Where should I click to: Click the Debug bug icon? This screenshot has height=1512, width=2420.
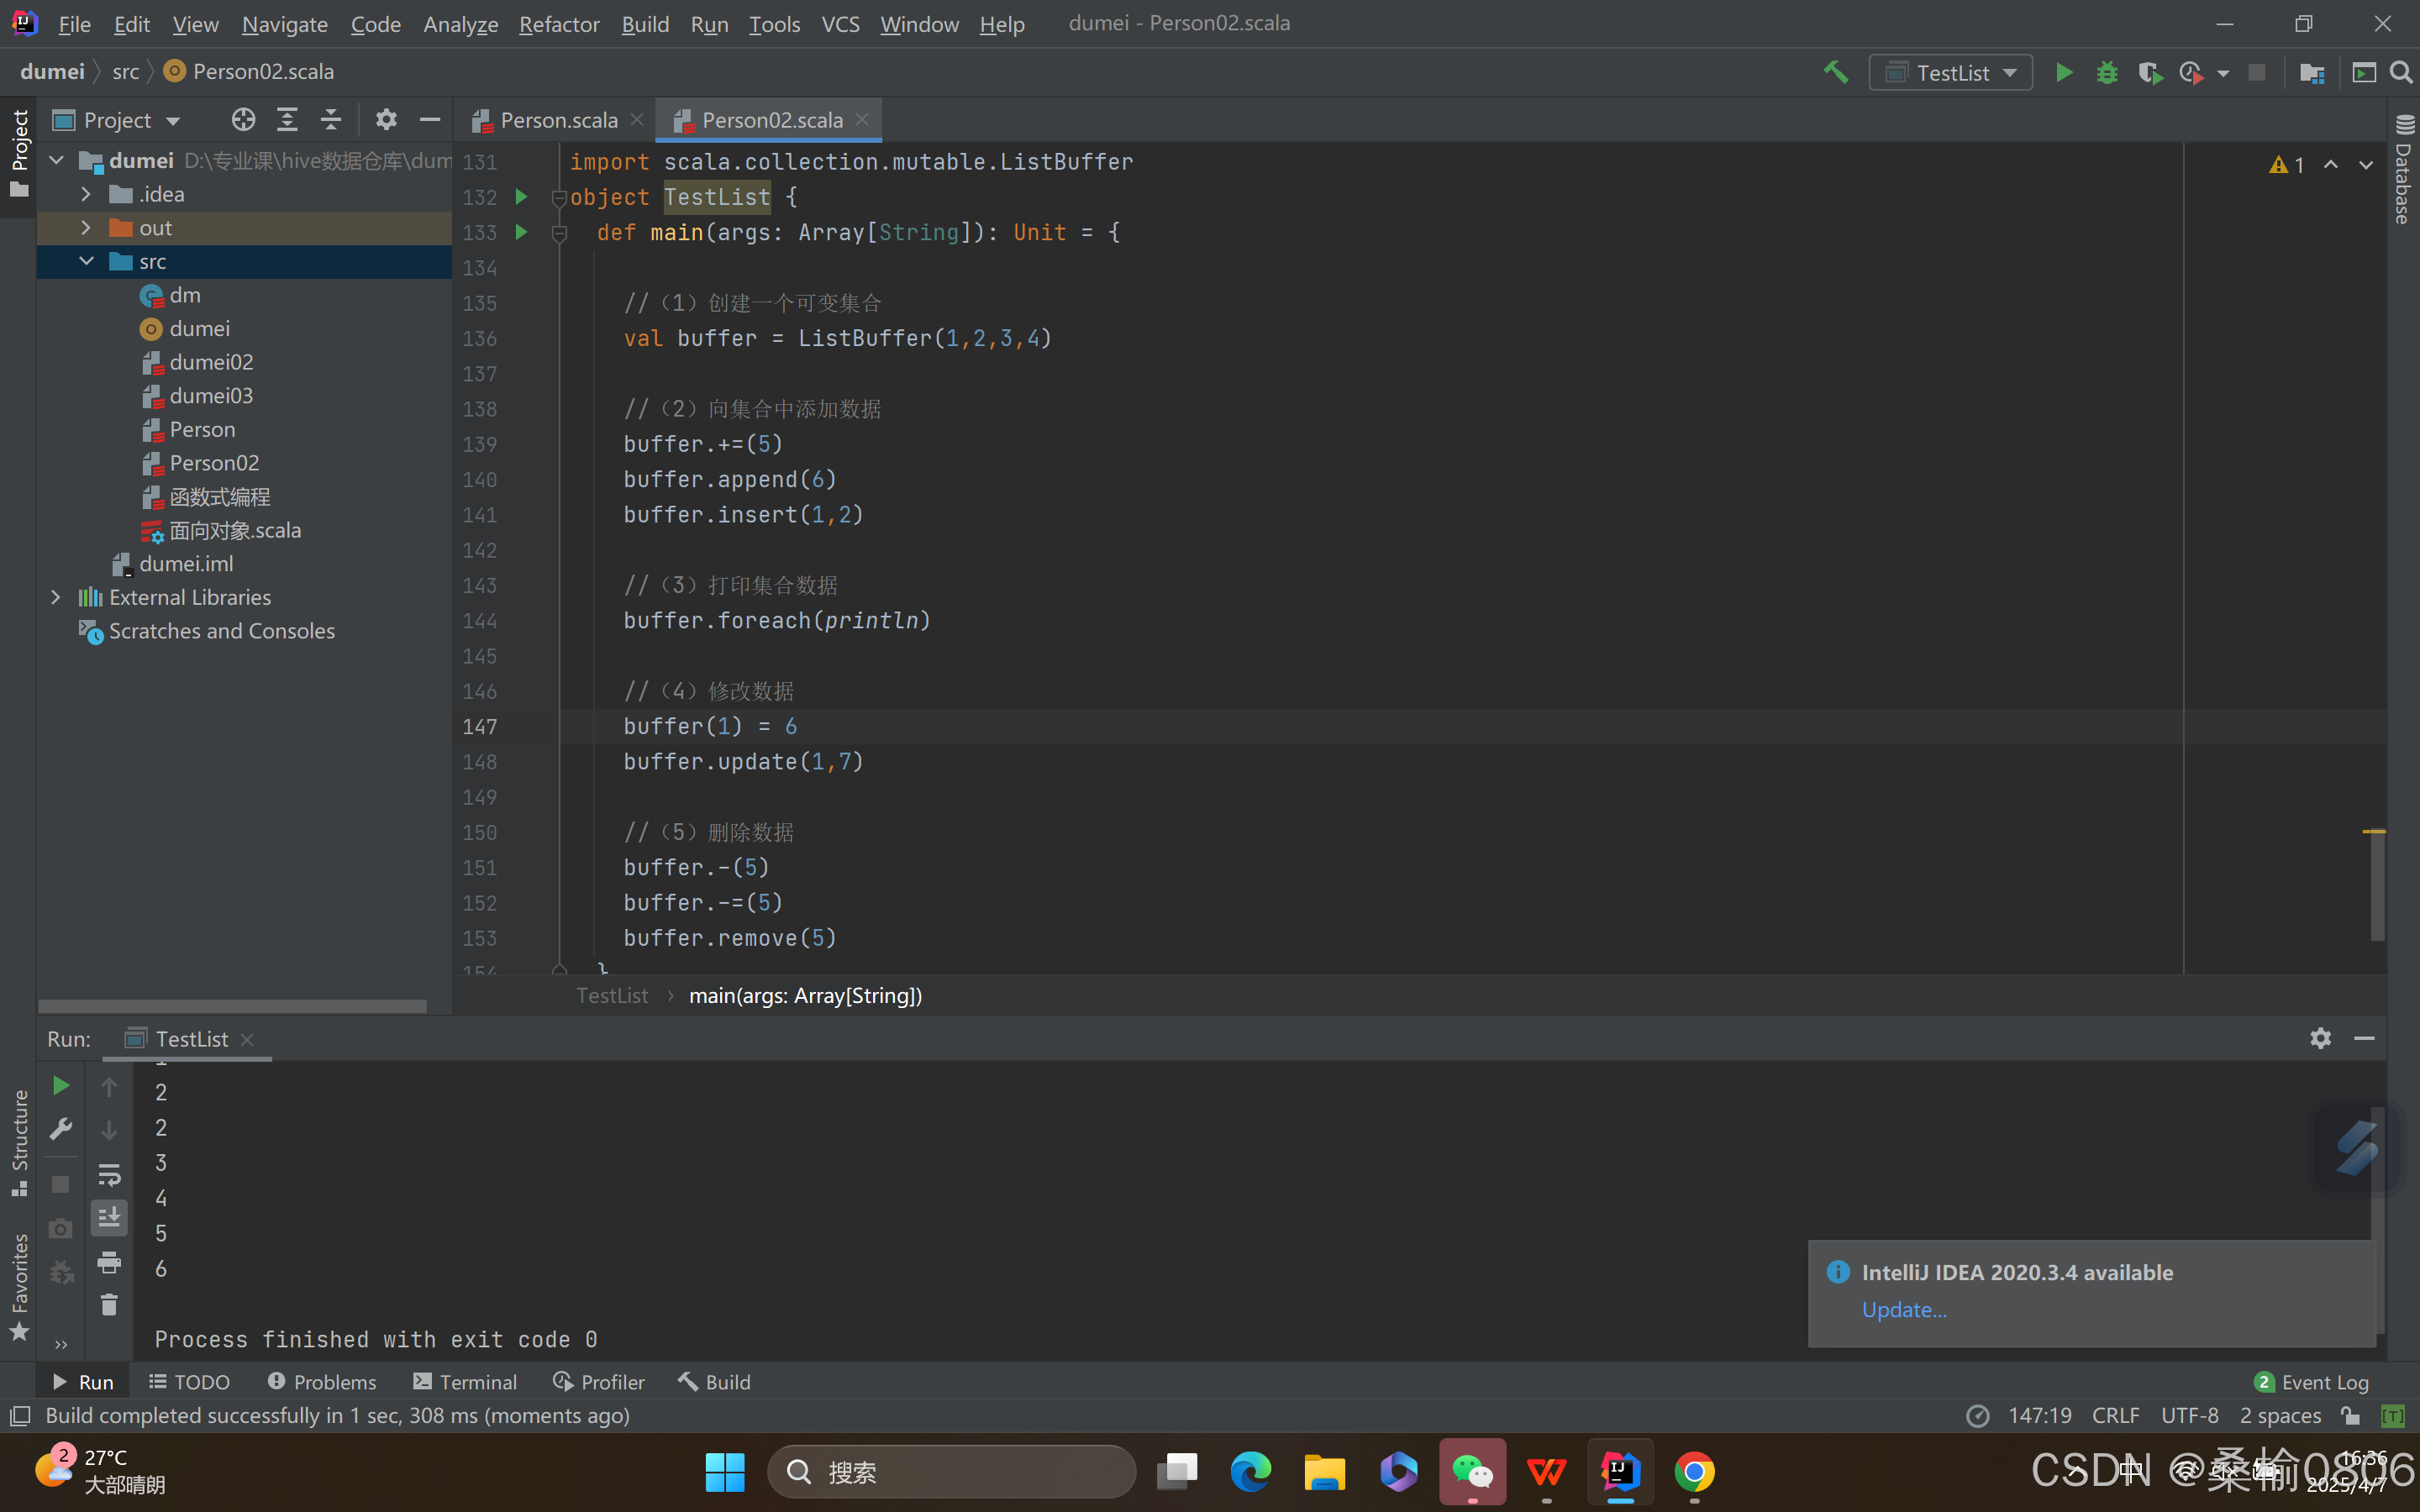pos(2106,72)
